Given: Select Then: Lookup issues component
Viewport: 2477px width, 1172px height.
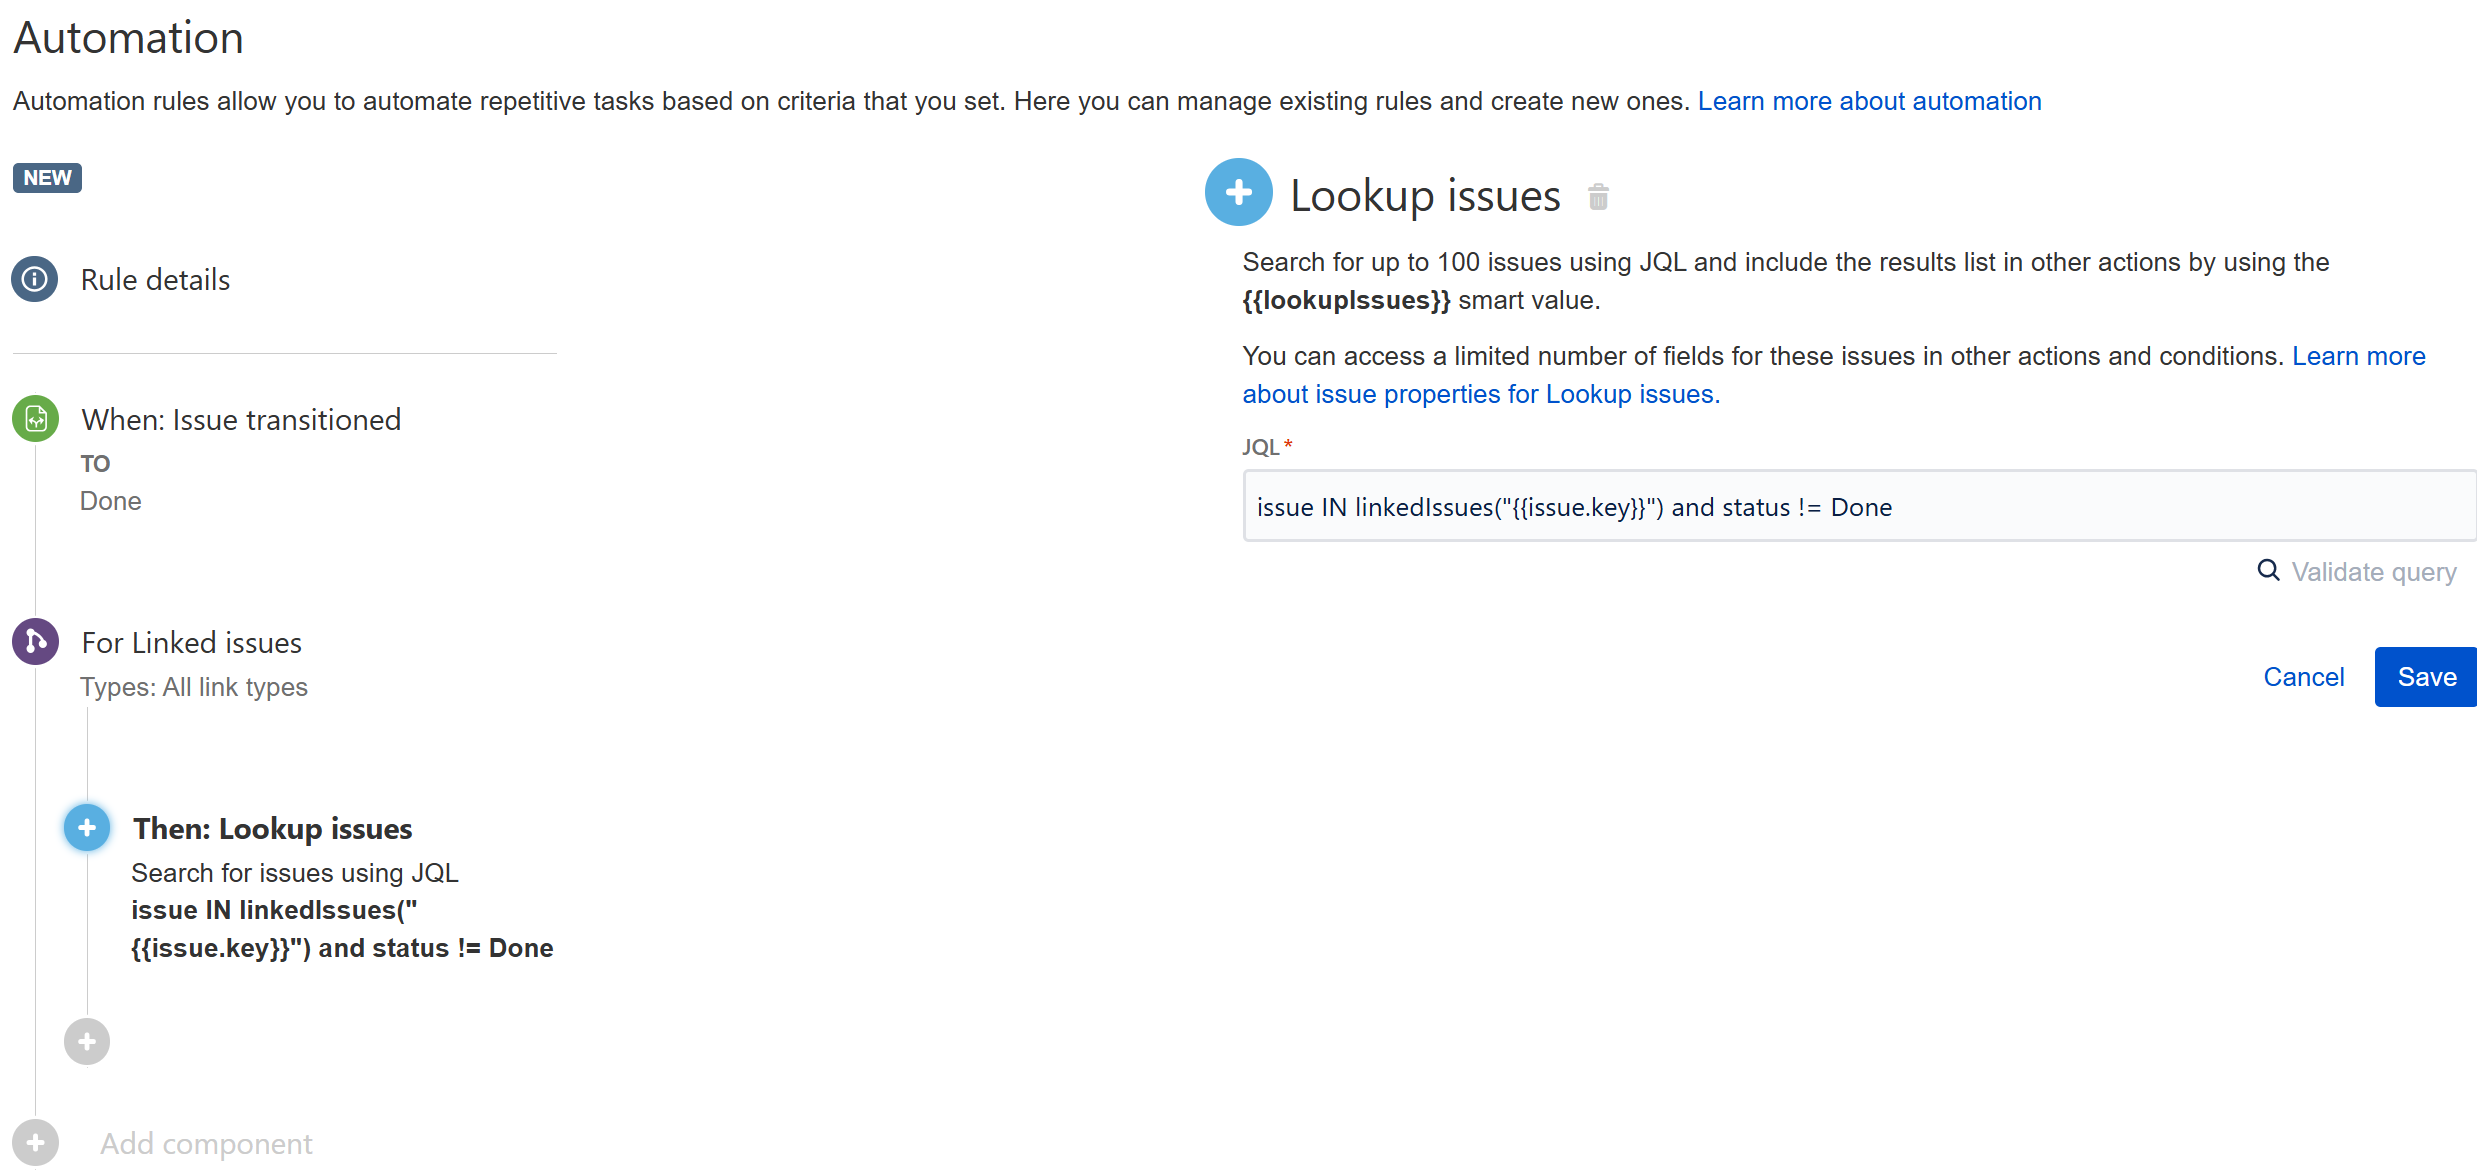Looking at the screenshot, I should tap(272, 829).
